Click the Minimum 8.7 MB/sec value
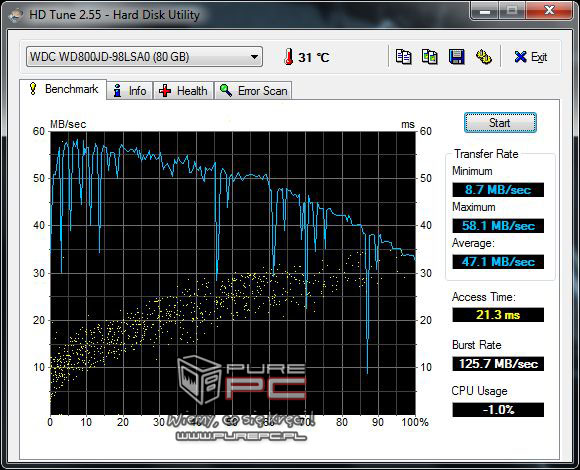 [x=498, y=190]
